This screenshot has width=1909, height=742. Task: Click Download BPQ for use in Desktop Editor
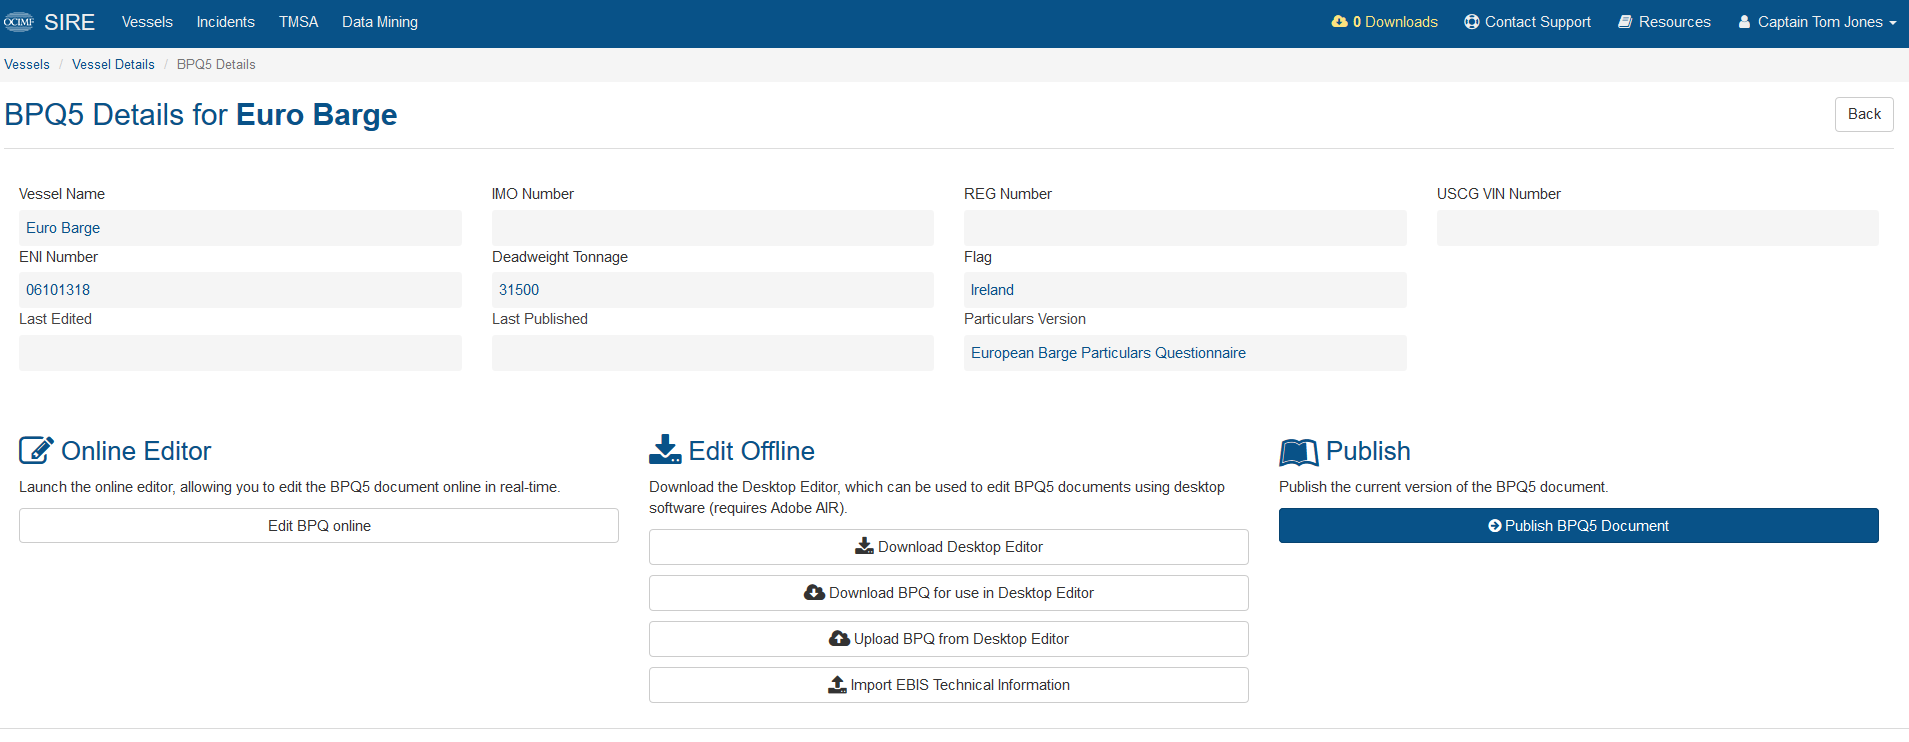point(949,593)
